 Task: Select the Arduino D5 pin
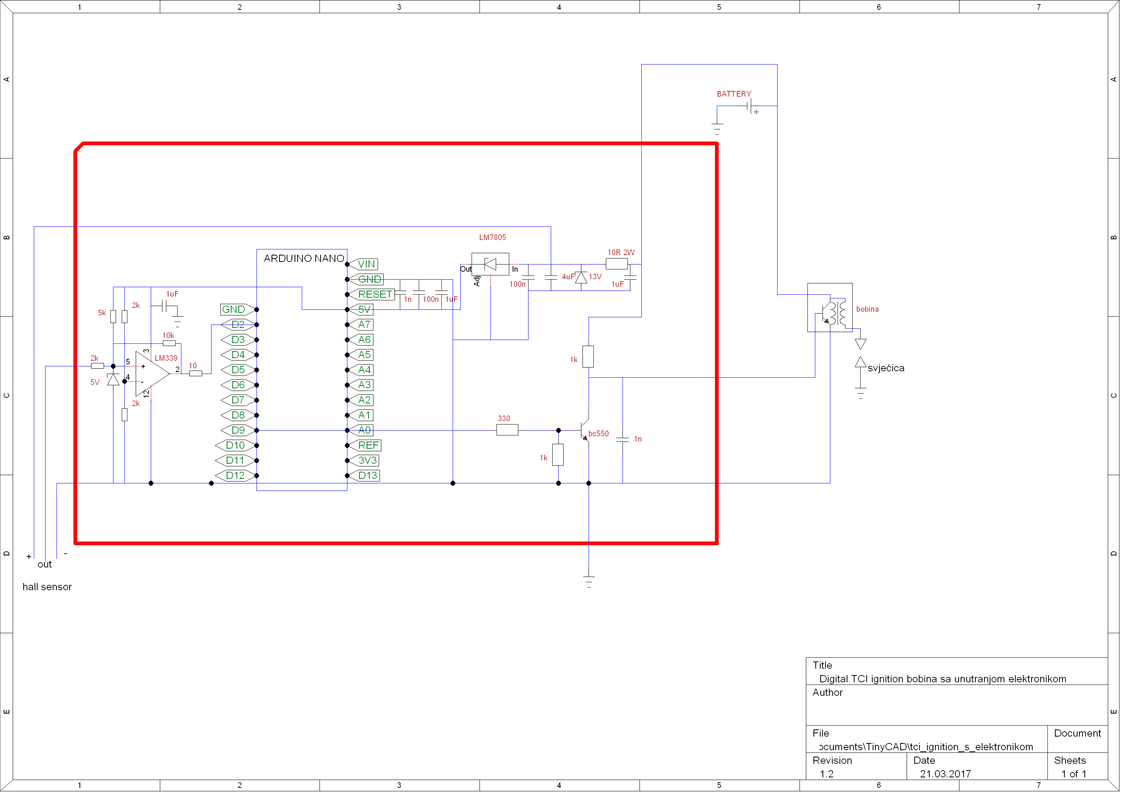coord(238,370)
